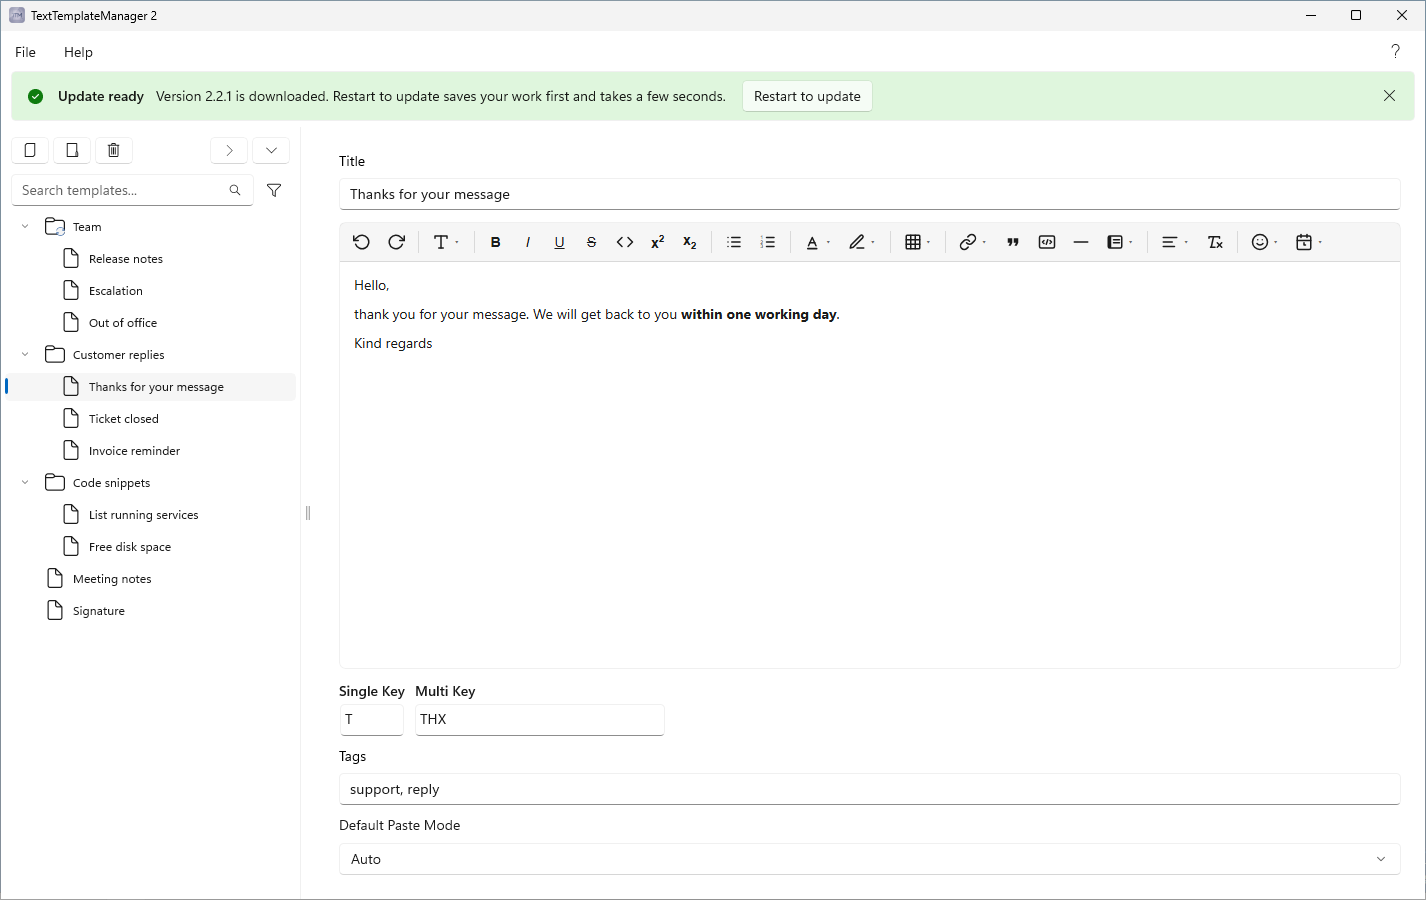The width and height of the screenshot is (1426, 900).
Task: Open the text alignment dropdown
Action: 1174,242
